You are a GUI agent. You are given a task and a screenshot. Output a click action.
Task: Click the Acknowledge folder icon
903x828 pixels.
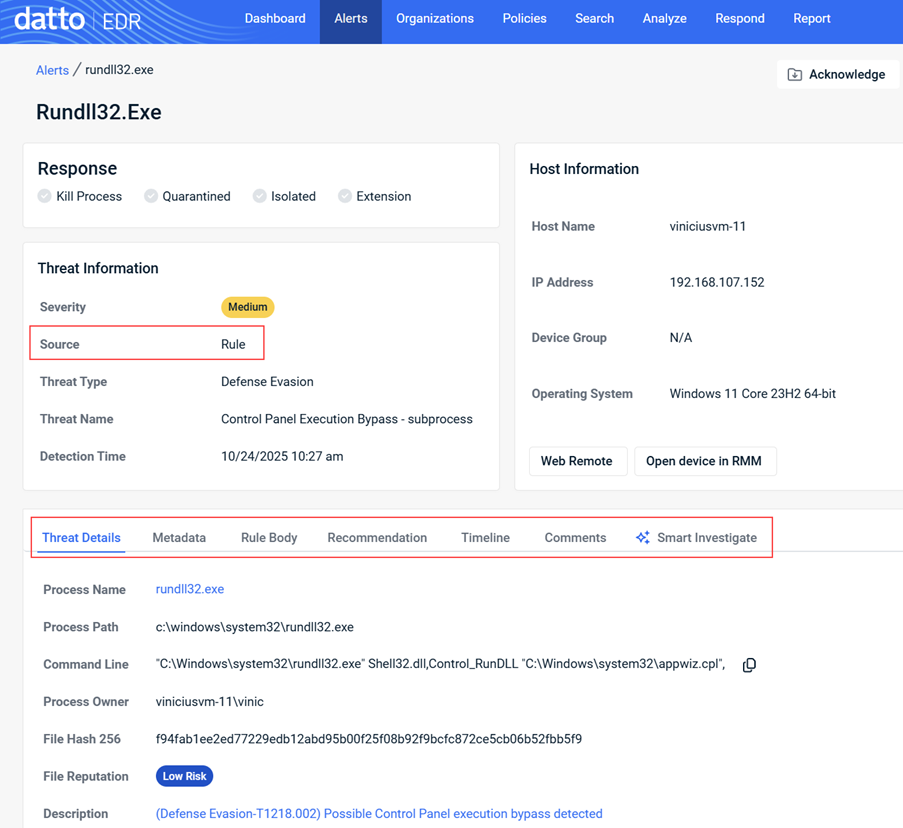(x=795, y=75)
